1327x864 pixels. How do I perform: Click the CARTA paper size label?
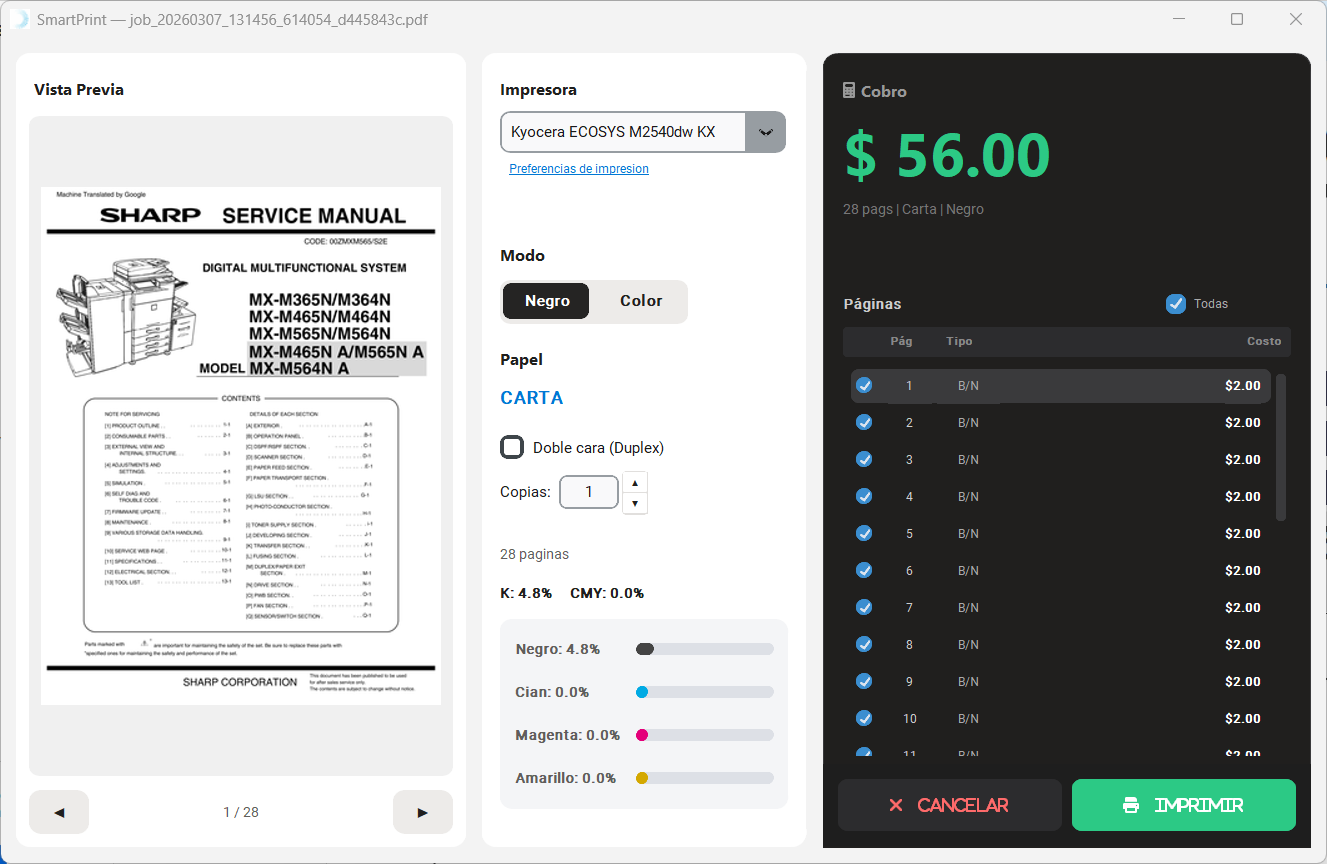point(531,397)
